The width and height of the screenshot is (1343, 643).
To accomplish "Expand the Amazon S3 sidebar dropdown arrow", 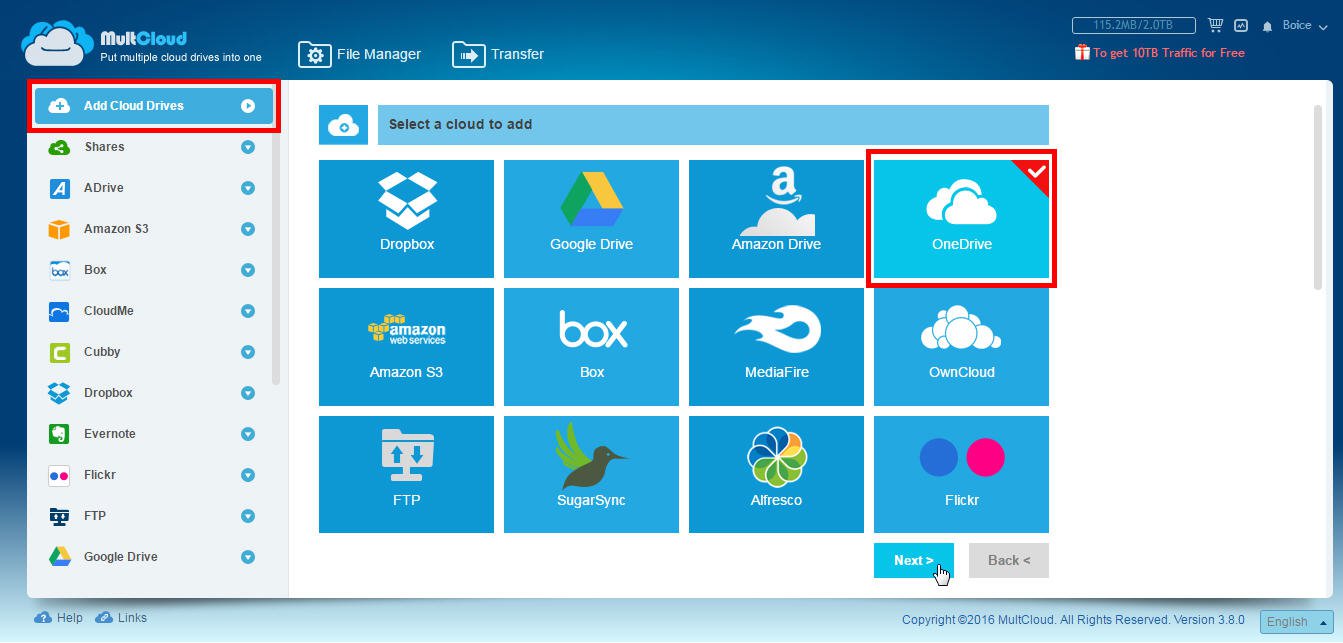I will coord(248,229).
